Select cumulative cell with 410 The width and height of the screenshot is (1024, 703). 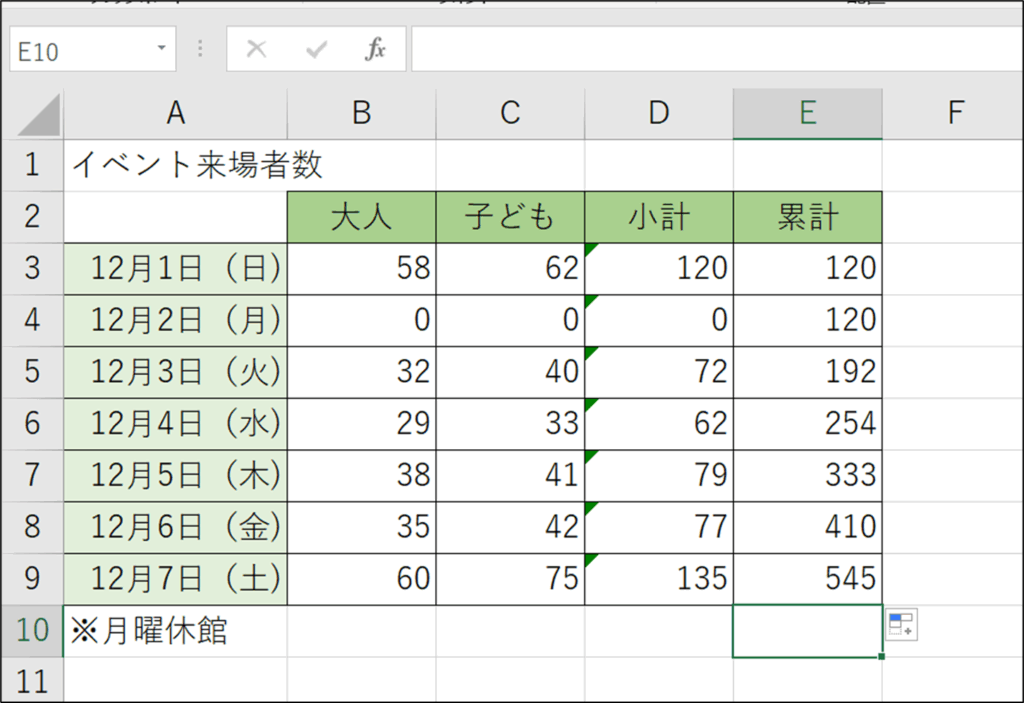coord(808,527)
